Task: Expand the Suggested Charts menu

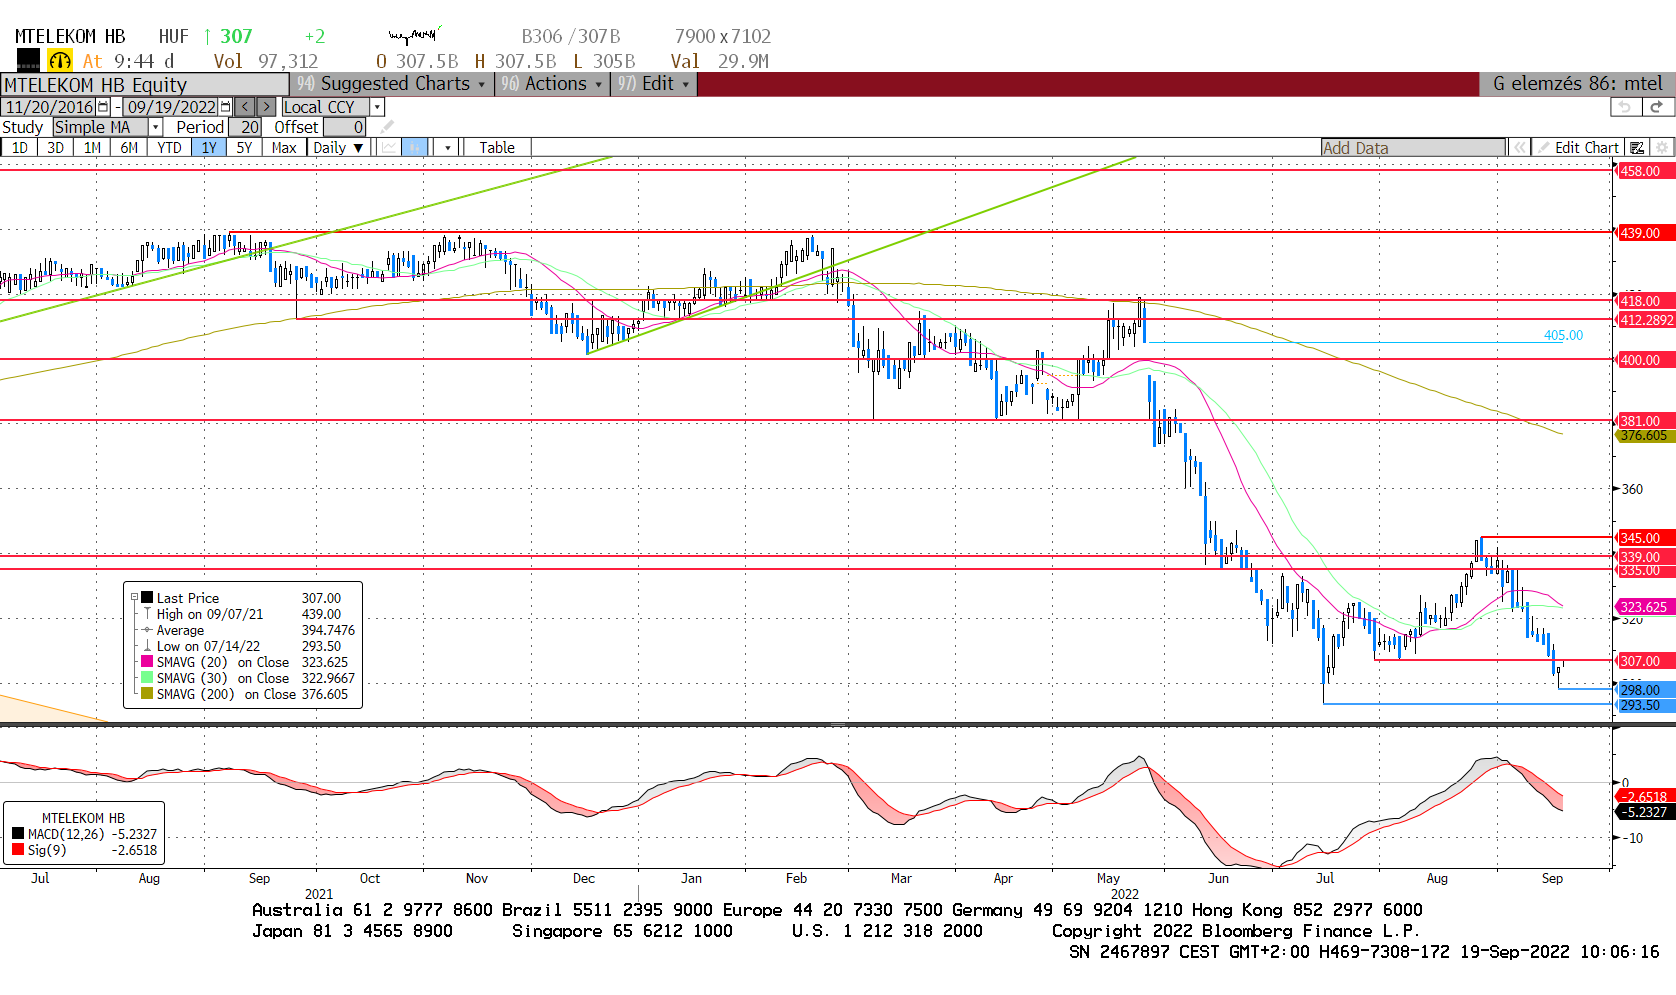Action: tap(392, 84)
